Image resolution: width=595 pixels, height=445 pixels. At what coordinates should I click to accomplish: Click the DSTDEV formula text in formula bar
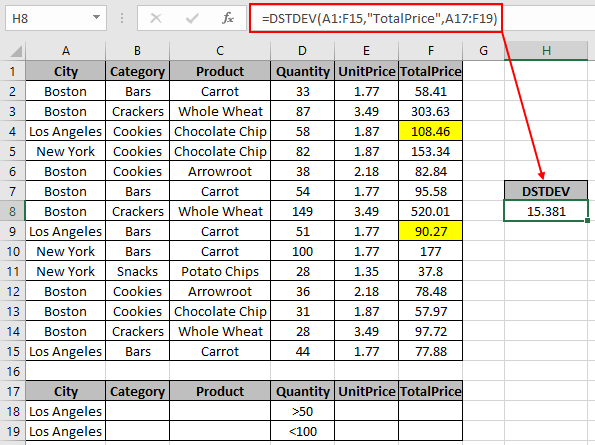coord(379,18)
